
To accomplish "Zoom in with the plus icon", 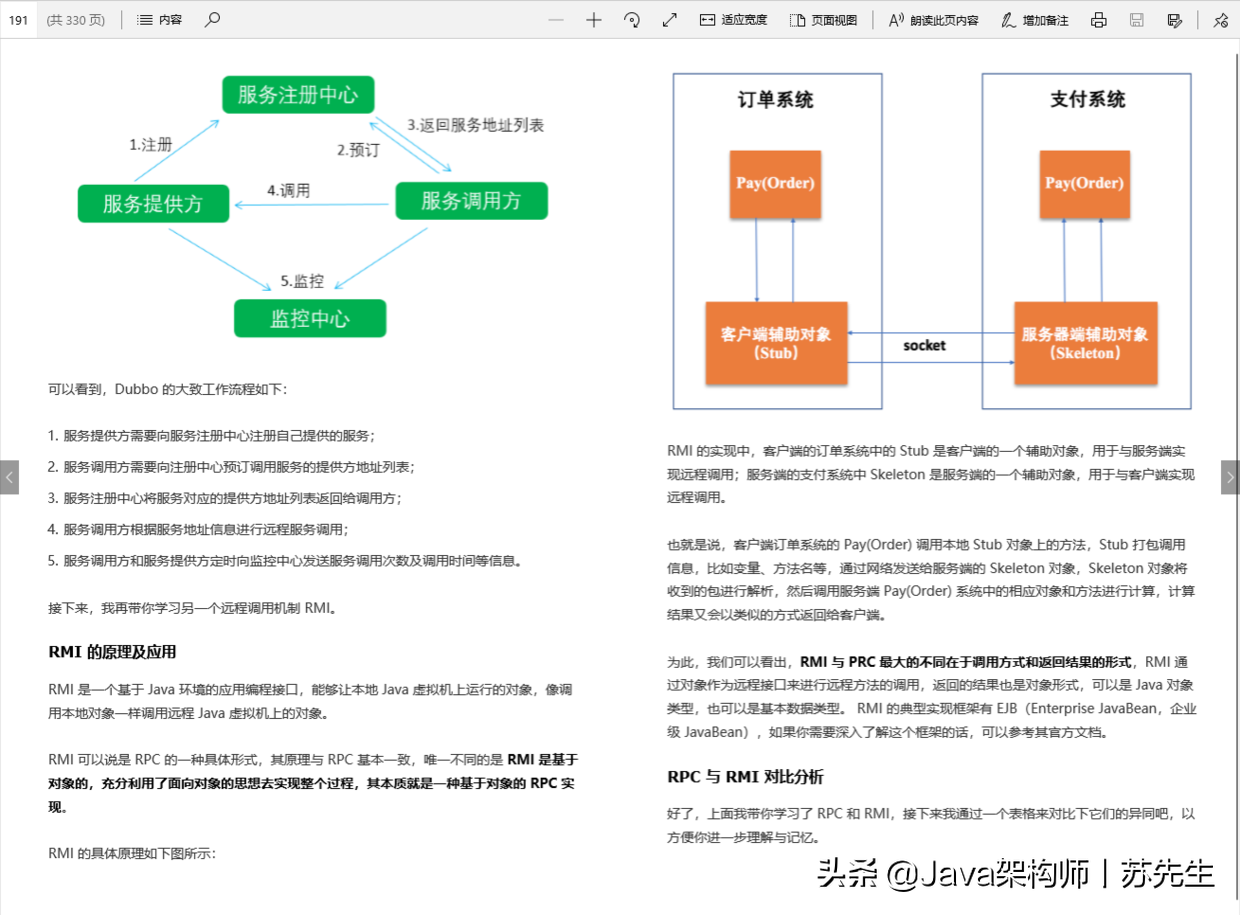I will point(594,20).
